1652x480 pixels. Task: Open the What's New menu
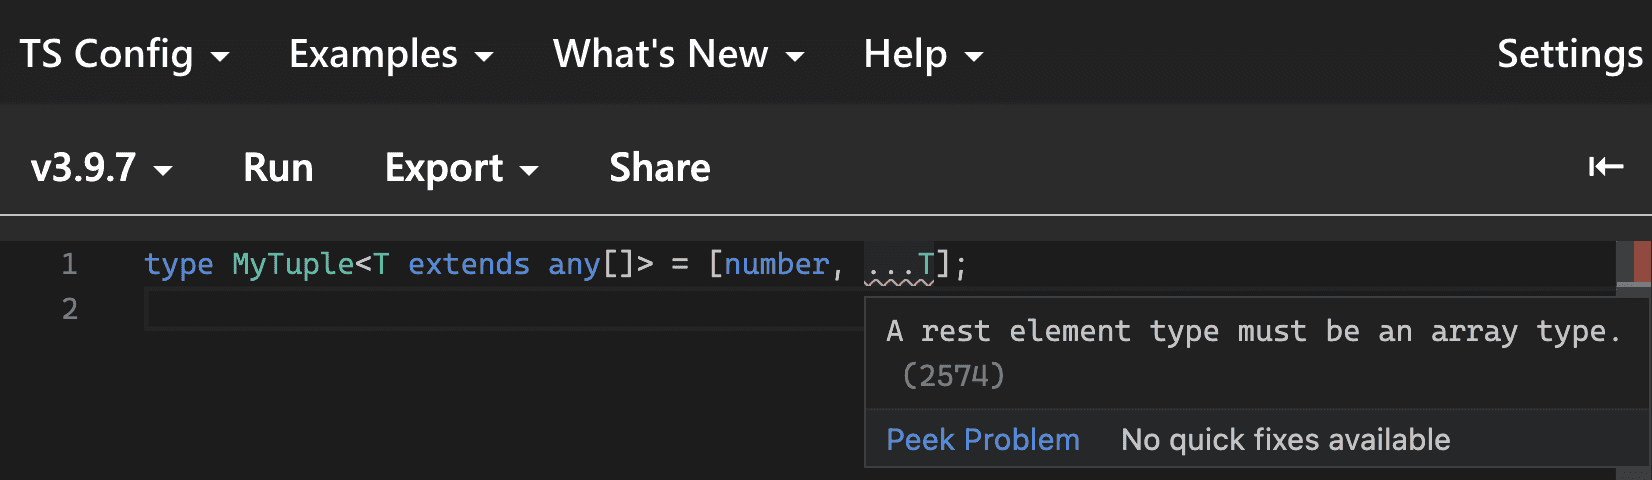pos(679,54)
